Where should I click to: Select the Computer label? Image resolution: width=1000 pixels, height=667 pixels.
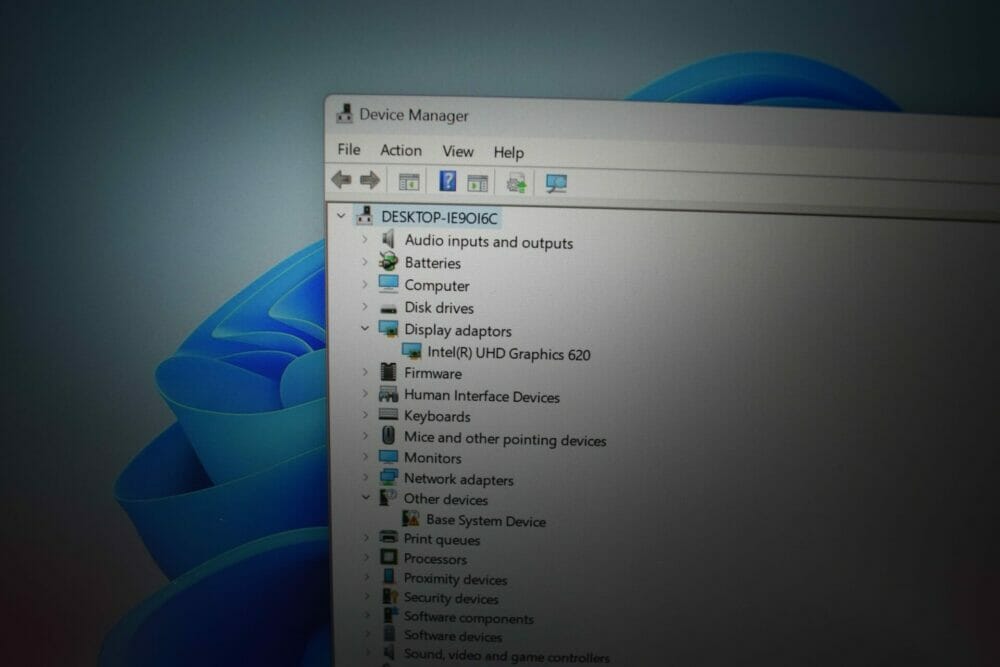437,286
